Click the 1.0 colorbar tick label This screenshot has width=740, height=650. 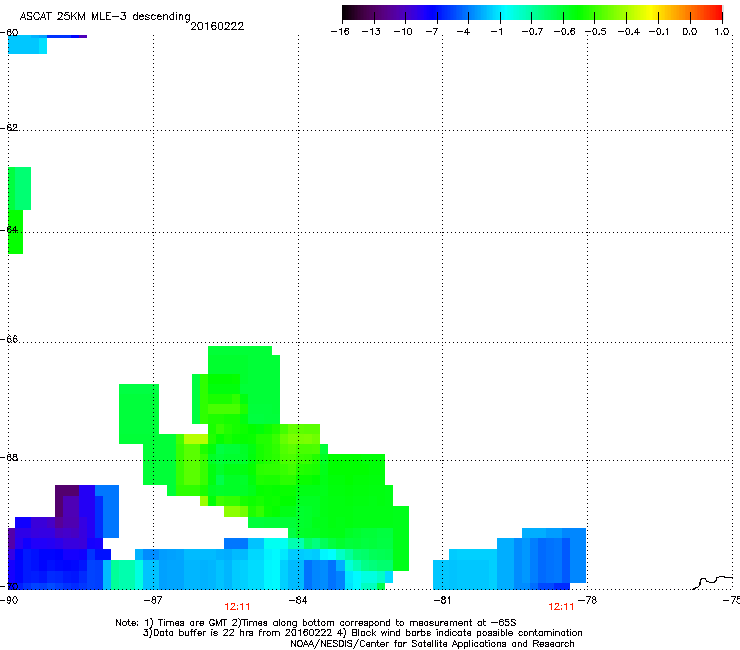click(x=722, y=32)
